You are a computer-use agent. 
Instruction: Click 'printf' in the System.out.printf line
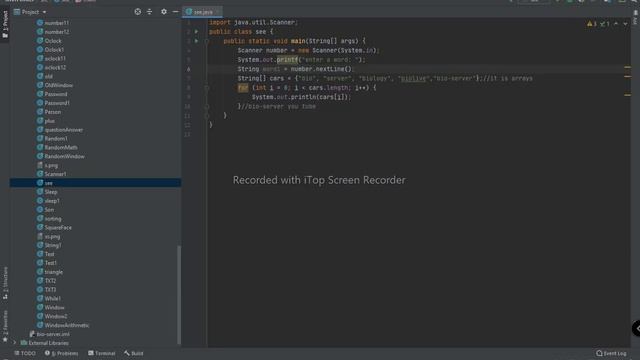tap(287, 60)
